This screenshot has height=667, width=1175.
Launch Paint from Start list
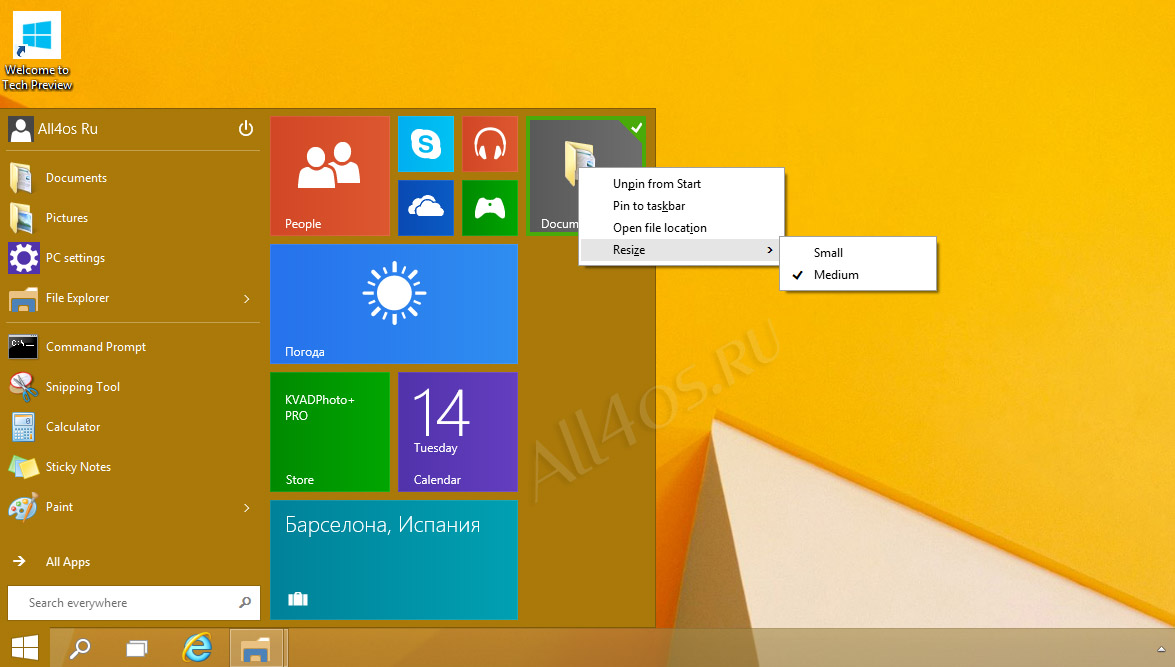pos(133,507)
